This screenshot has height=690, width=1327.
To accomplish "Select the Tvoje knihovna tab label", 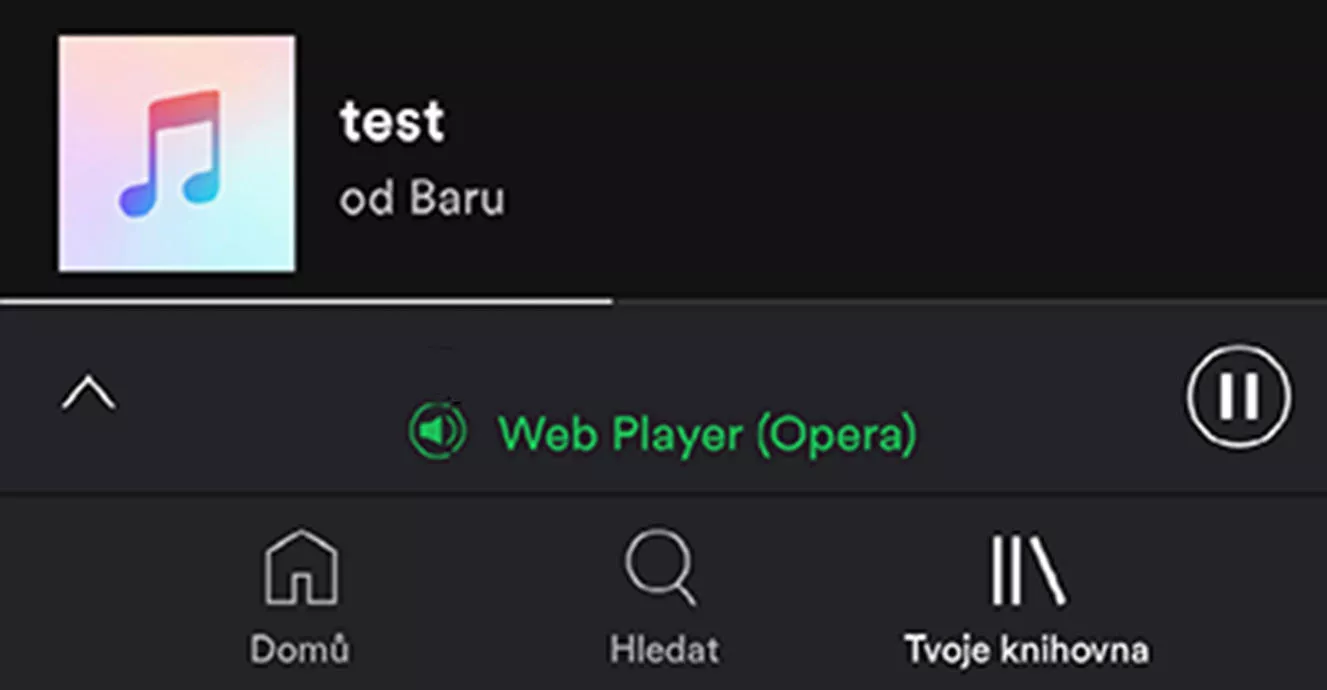I will pos(1027,649).
